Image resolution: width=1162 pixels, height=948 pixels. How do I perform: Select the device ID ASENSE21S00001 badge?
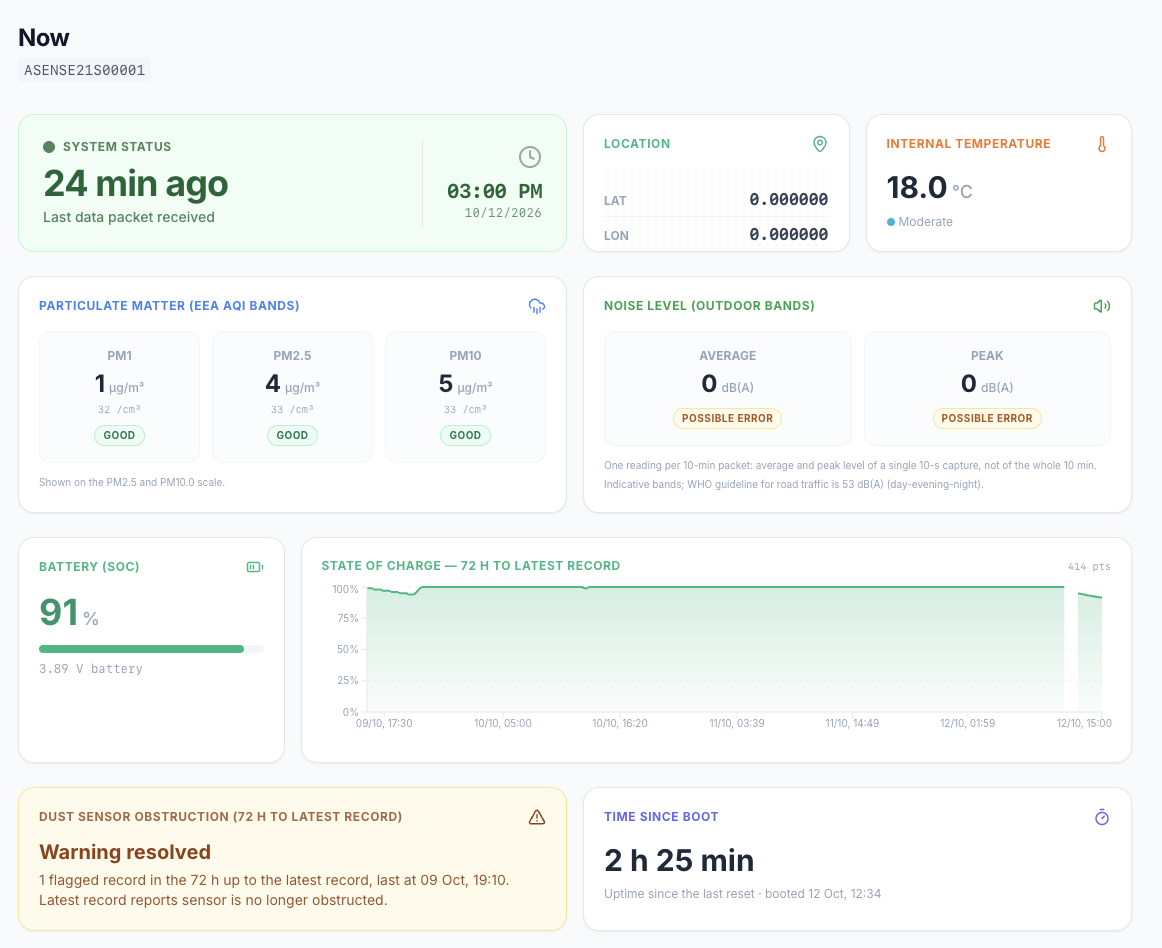pyautogui.click(x=84, y=70)
